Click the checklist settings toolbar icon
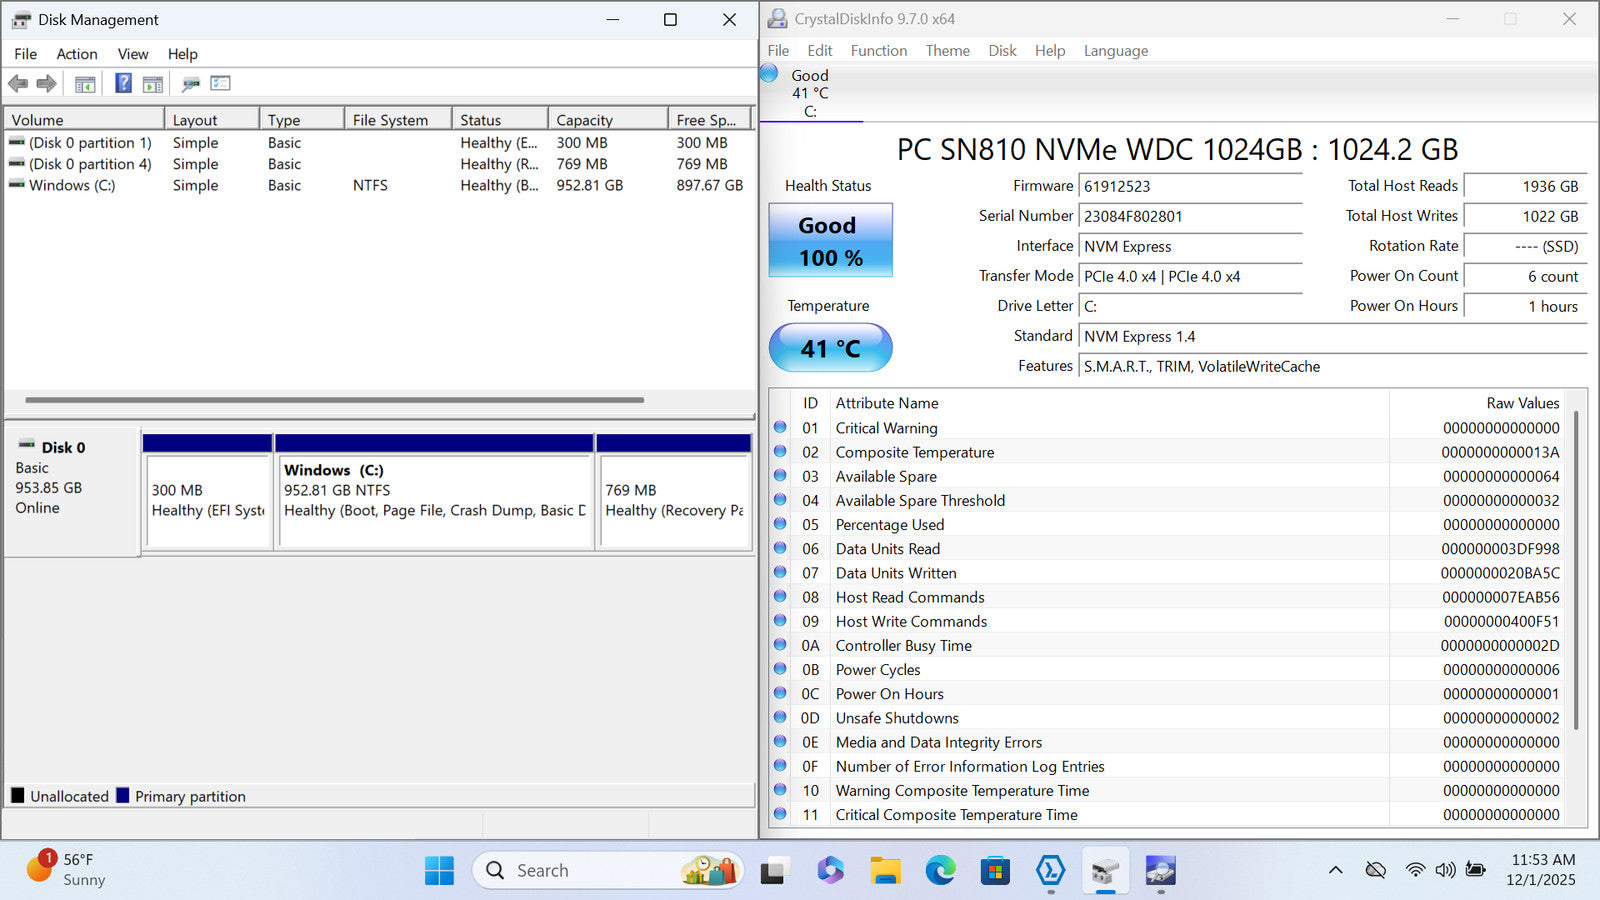Screen dimensions: 1600x900 (x=220, y=84)
